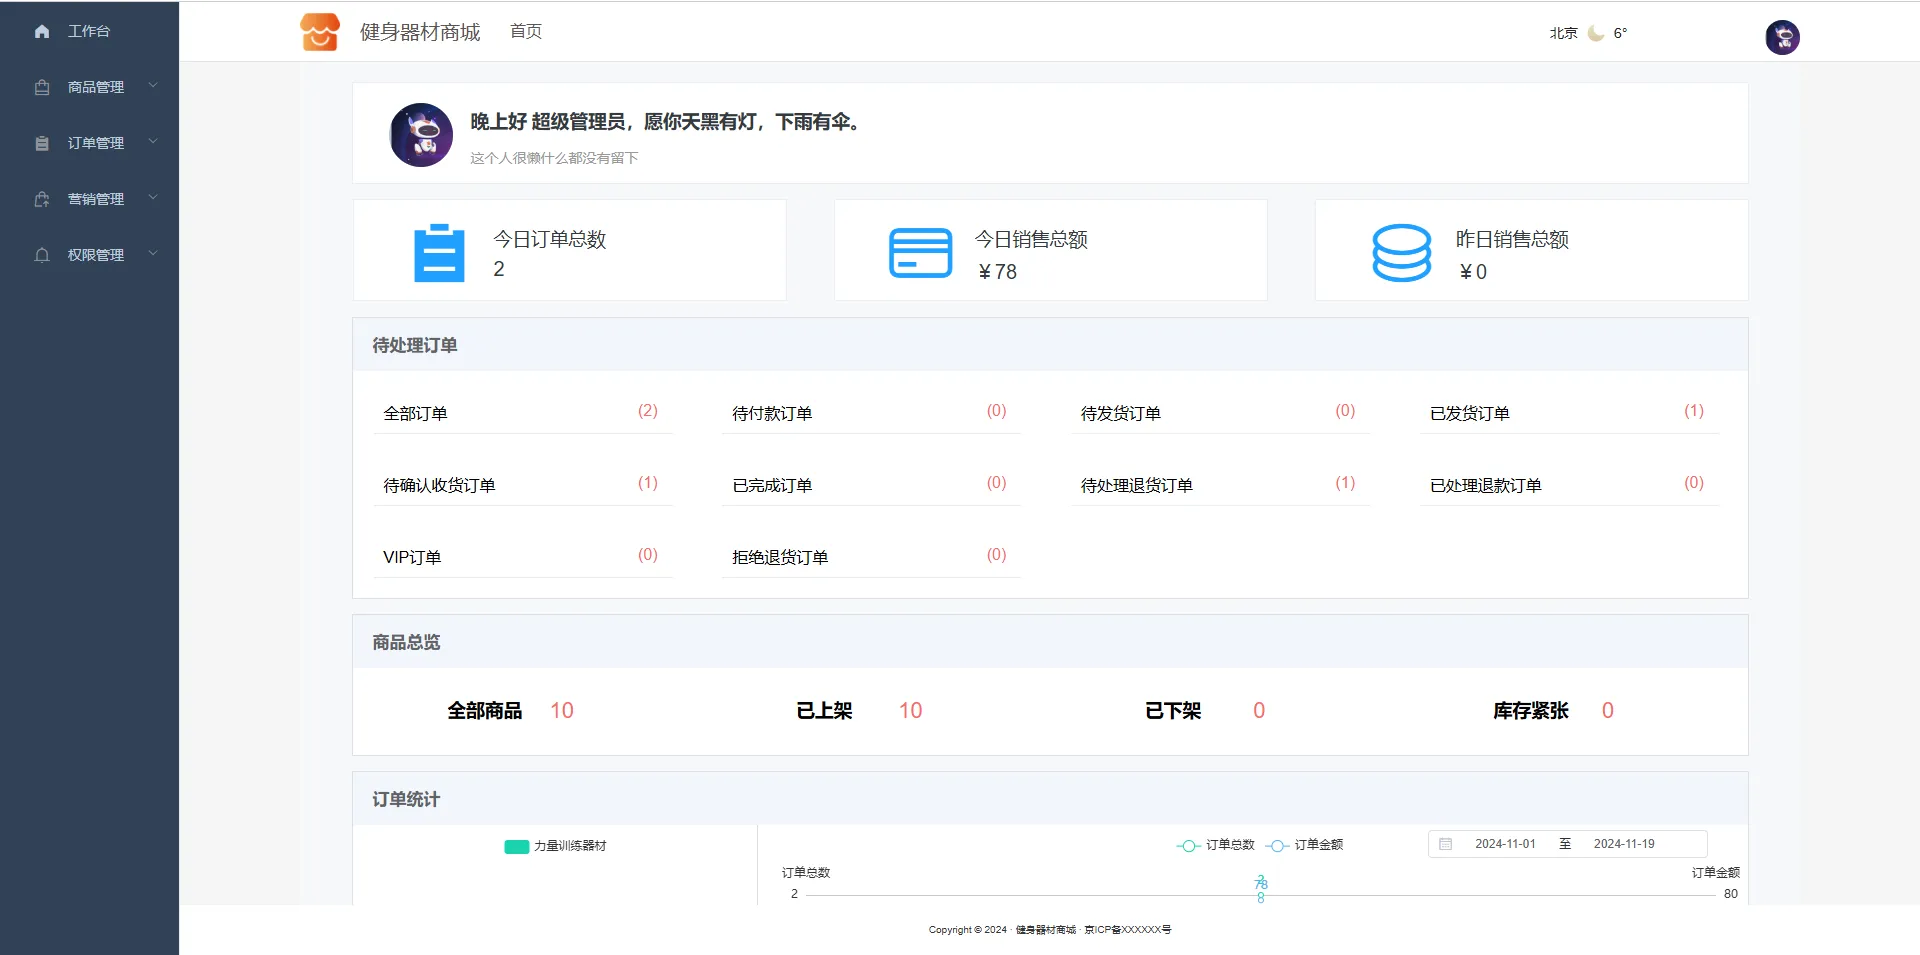Viewport: 1920px width, 955px height.
Task: Click the moon weather icon
Action: [1596, 33]
